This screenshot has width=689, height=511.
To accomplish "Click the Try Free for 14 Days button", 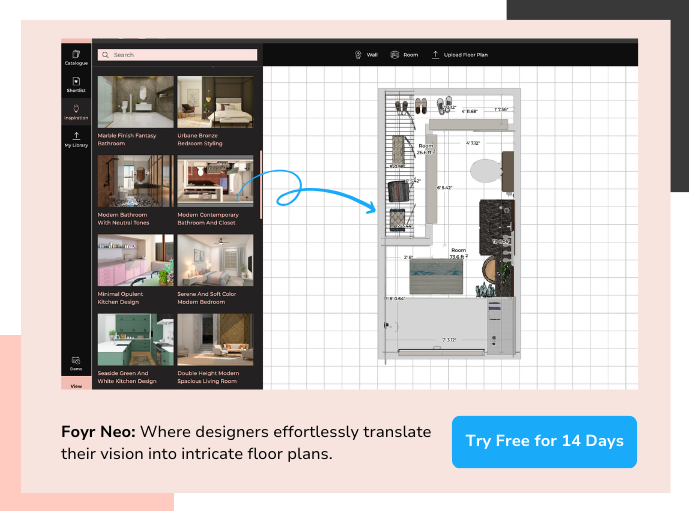I will point(544,442).
